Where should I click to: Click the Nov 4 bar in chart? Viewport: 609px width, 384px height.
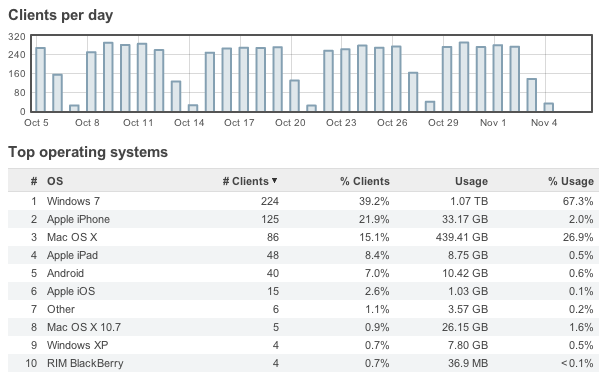[x=548, y=107]
